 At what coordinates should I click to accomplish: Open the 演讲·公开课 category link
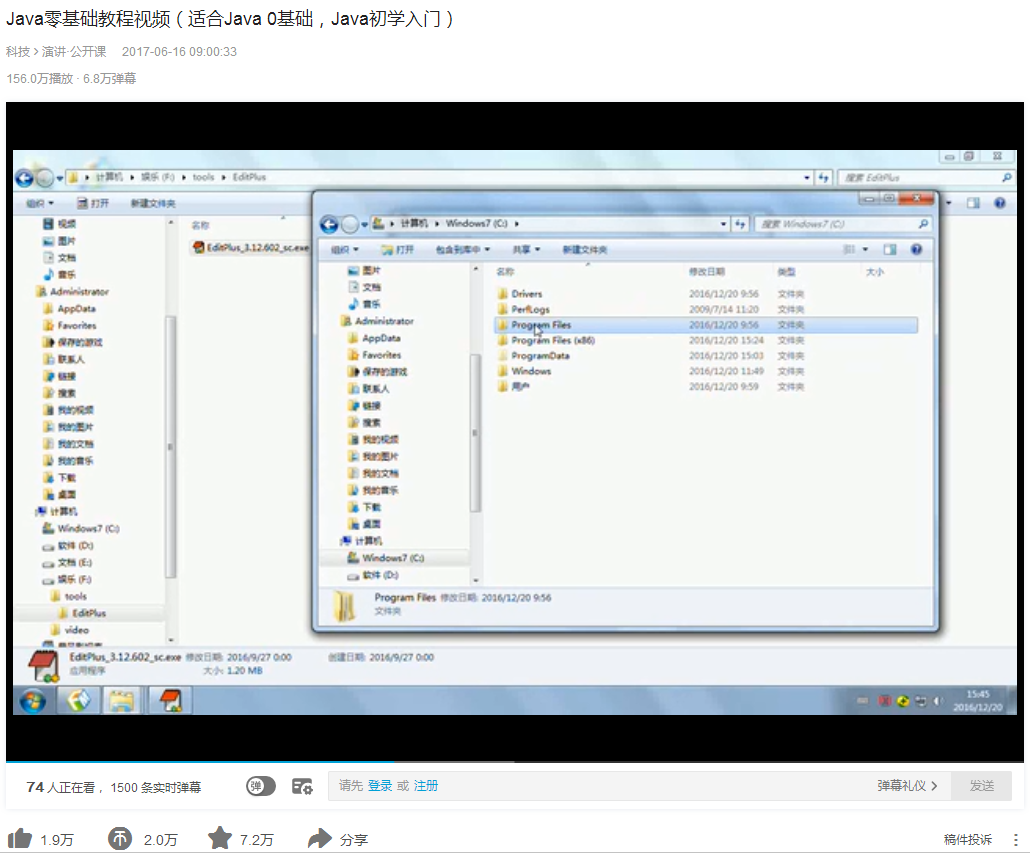(74, 51)
